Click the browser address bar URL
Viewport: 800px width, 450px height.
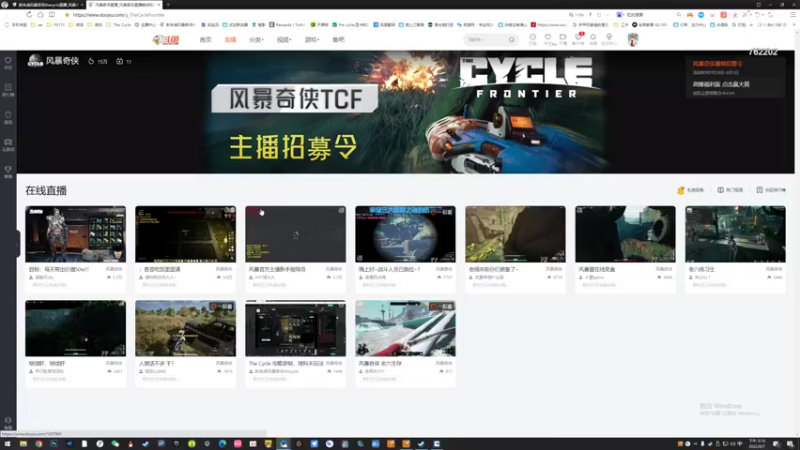(119, 15)
